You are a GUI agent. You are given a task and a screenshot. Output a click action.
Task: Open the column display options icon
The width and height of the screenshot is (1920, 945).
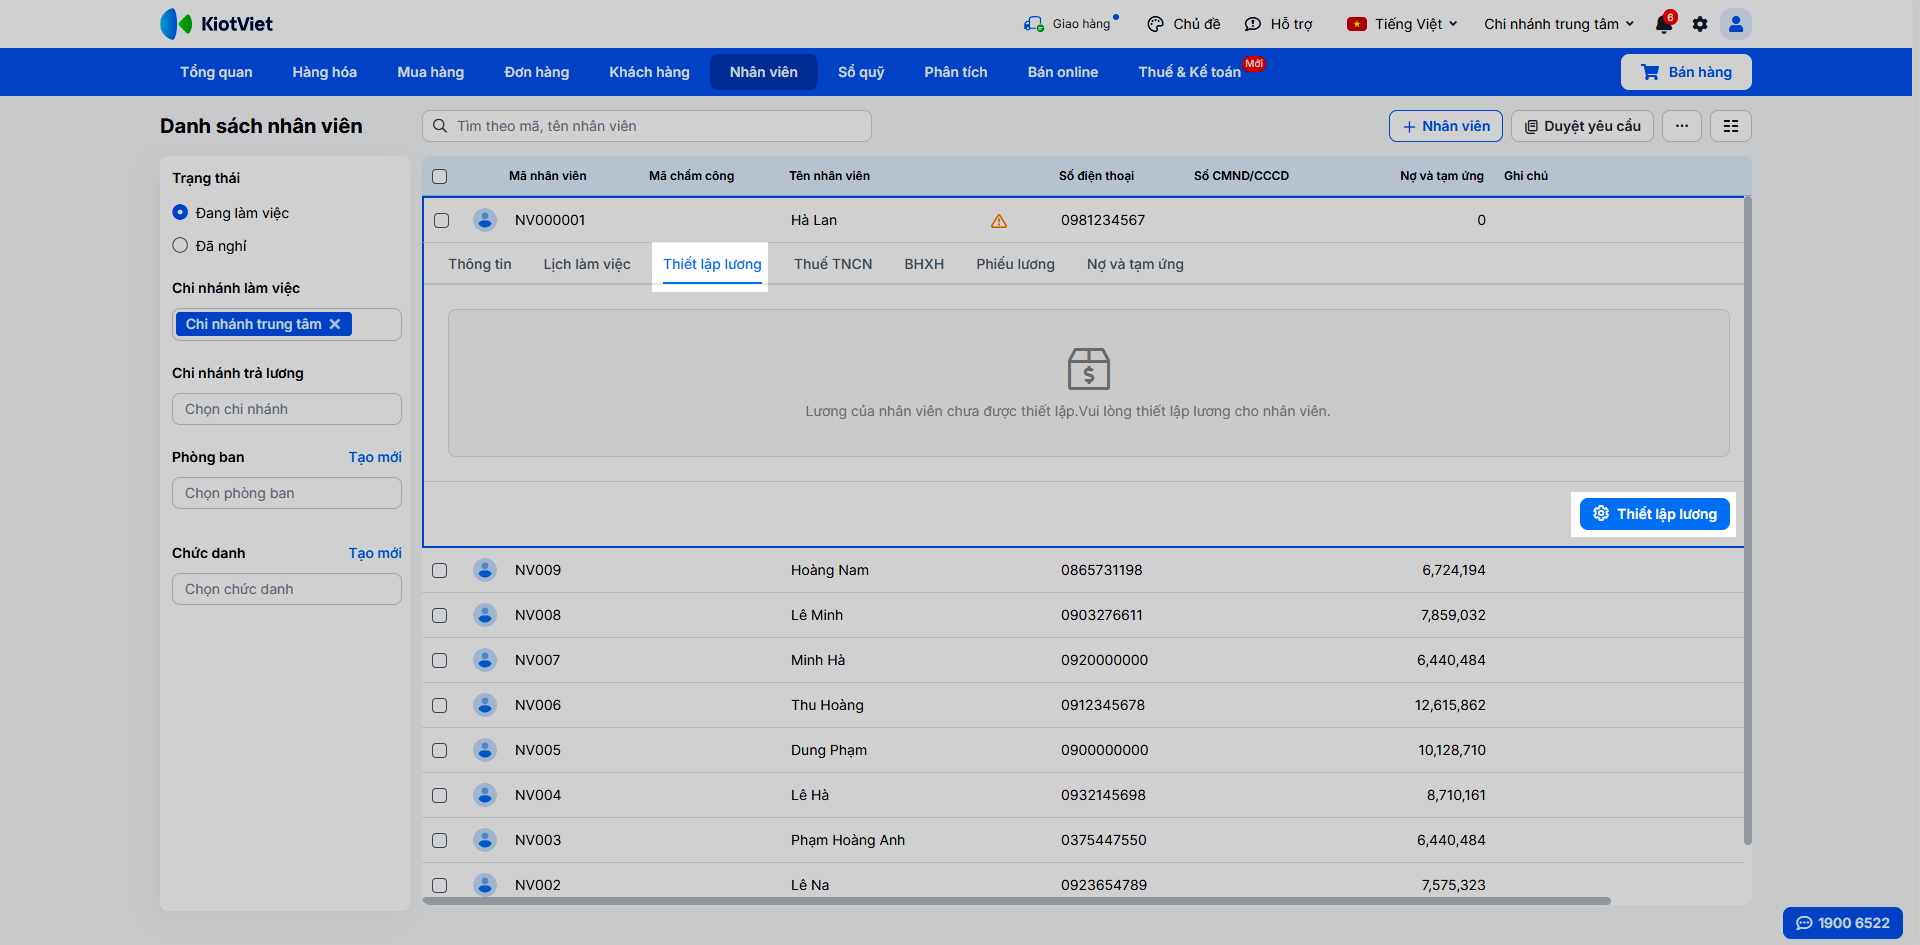tap(1731, 126)
